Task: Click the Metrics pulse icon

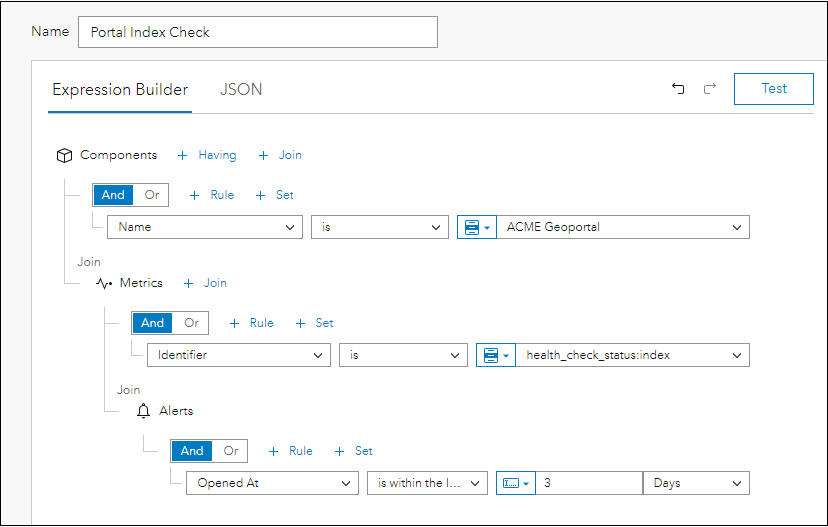Action: 104,283
